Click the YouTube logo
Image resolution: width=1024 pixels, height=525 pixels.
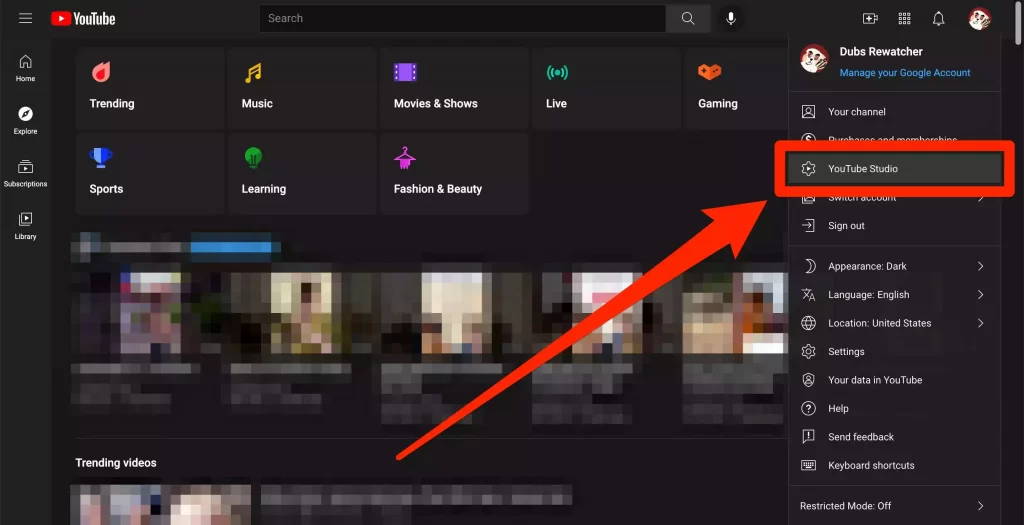click(x=83, y=18)
